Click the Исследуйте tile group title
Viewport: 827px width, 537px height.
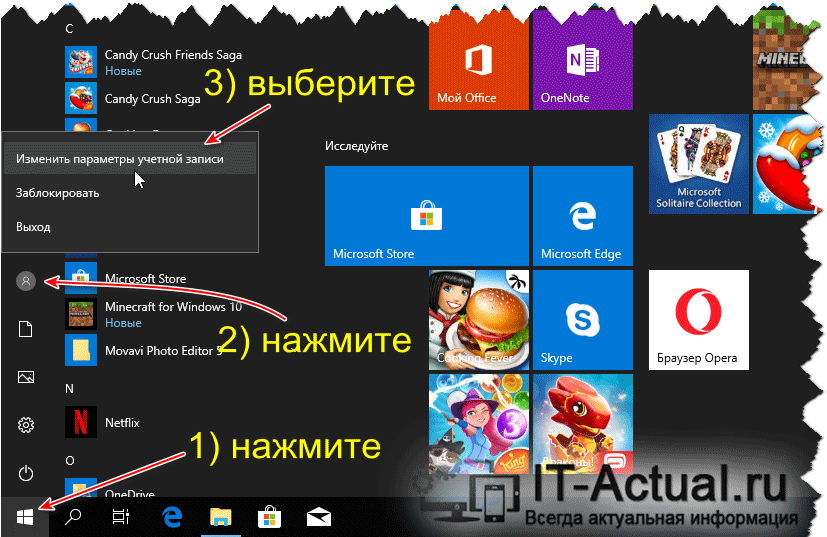tap(357, 146)
